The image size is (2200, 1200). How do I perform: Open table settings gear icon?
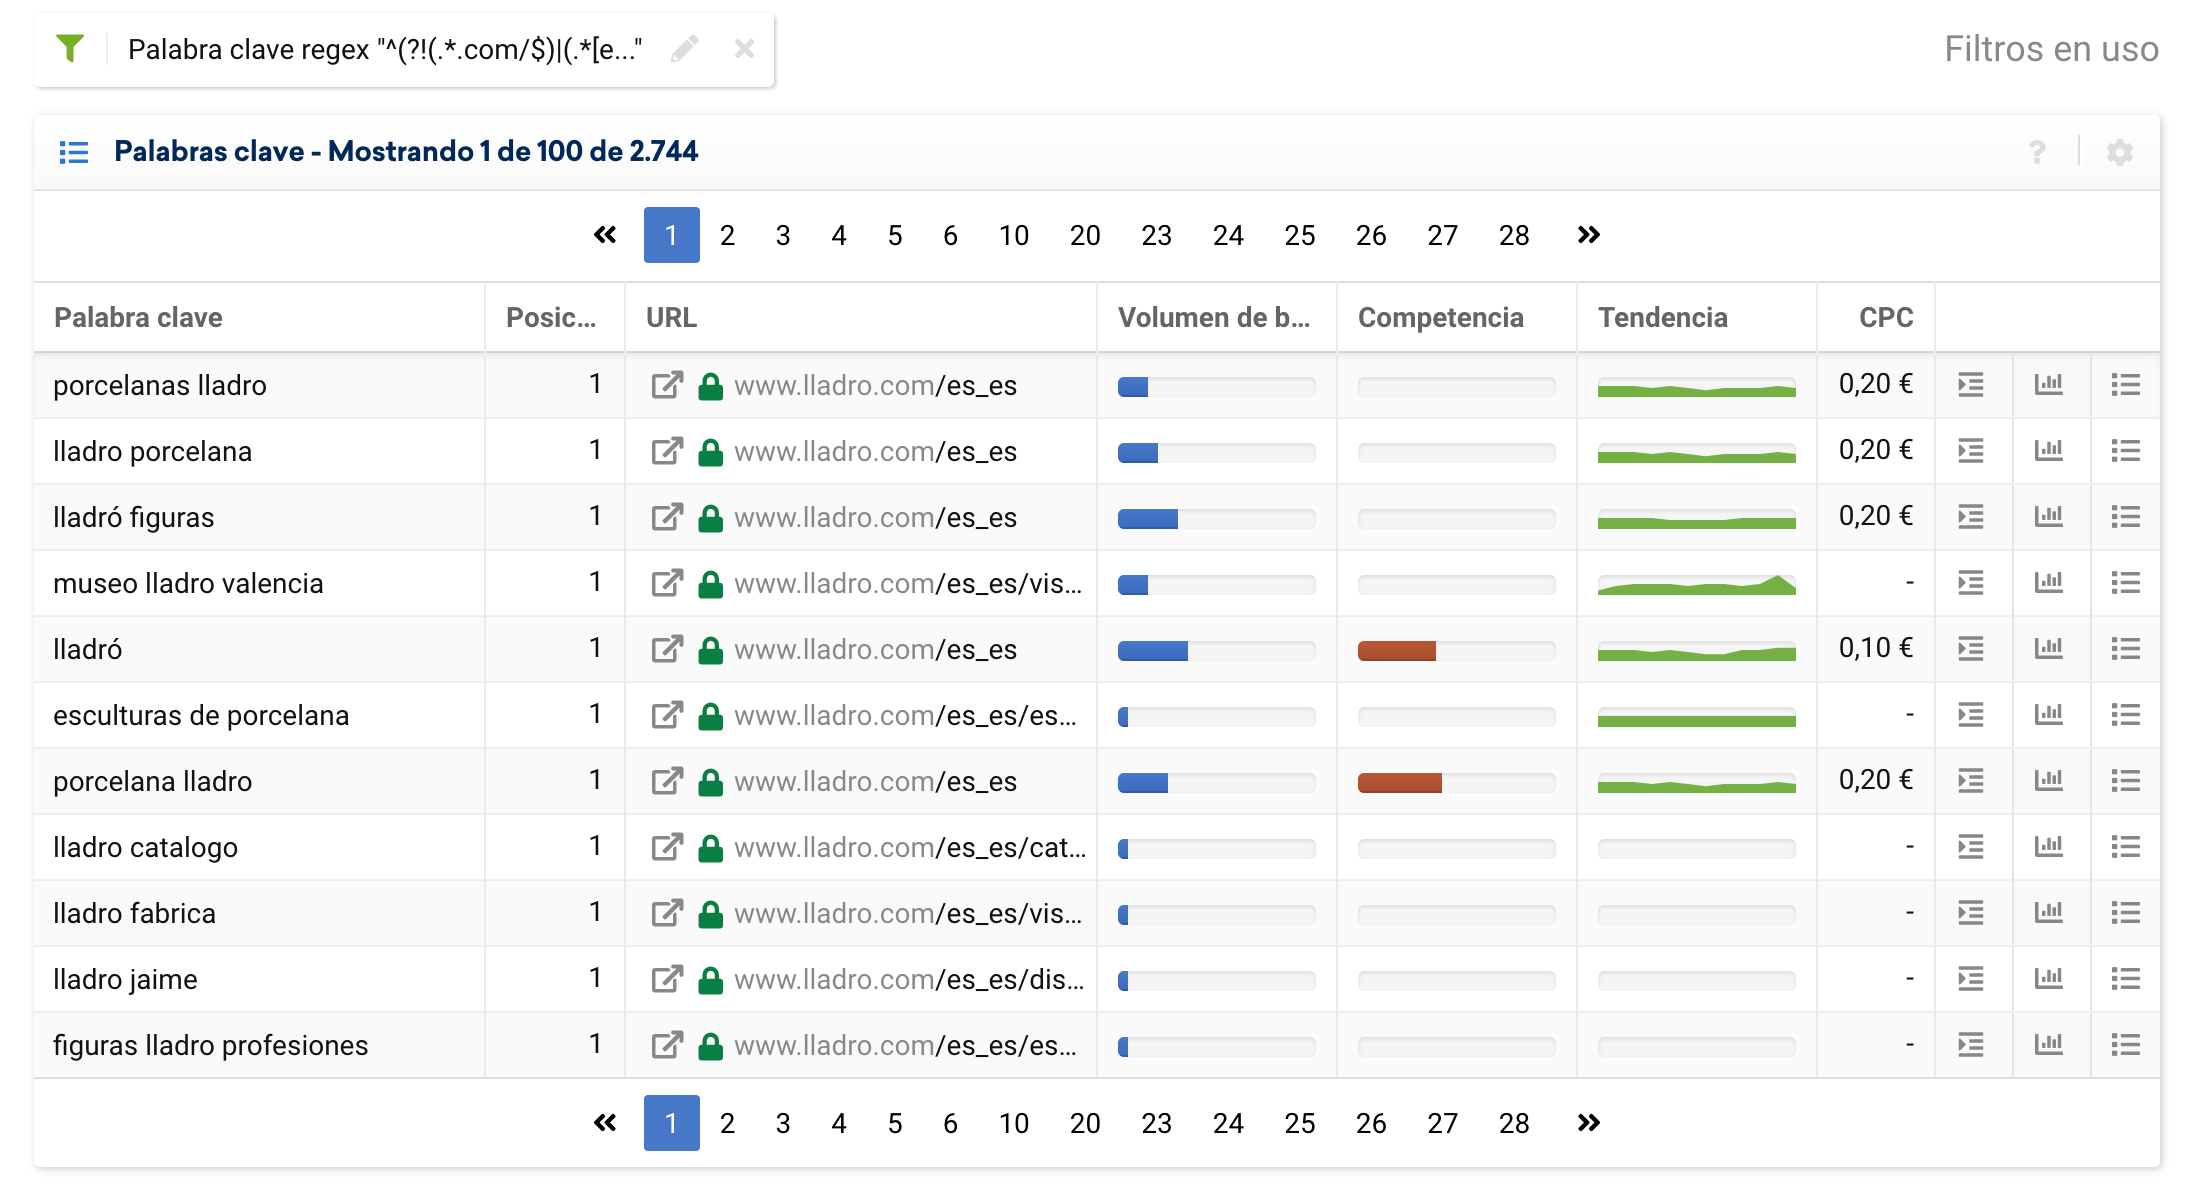(2120, 152)
